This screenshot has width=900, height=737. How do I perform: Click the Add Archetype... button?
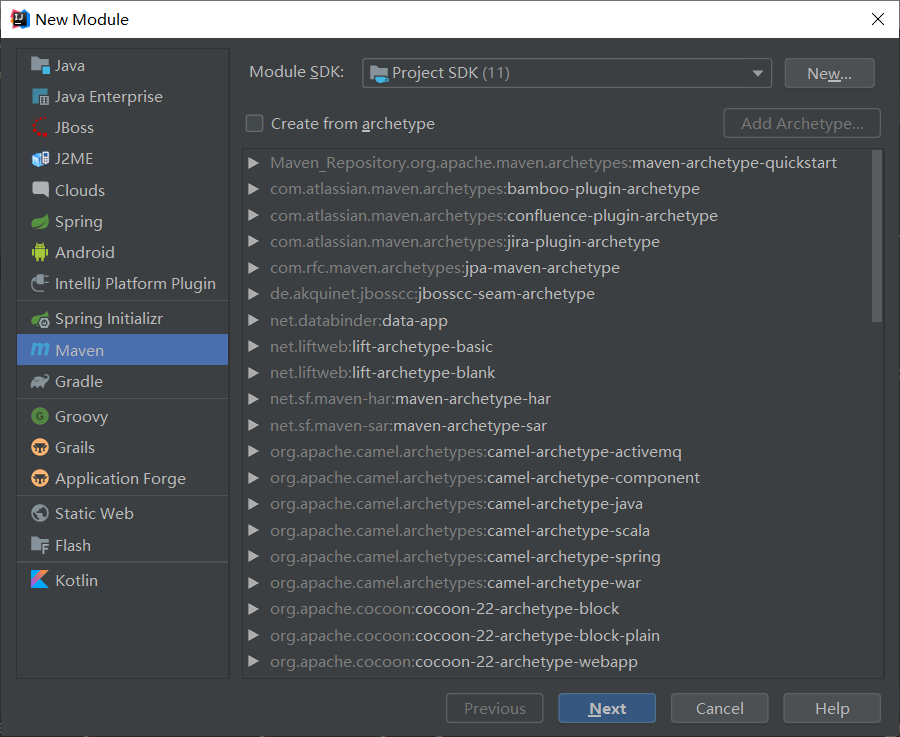tap(802, 123)
